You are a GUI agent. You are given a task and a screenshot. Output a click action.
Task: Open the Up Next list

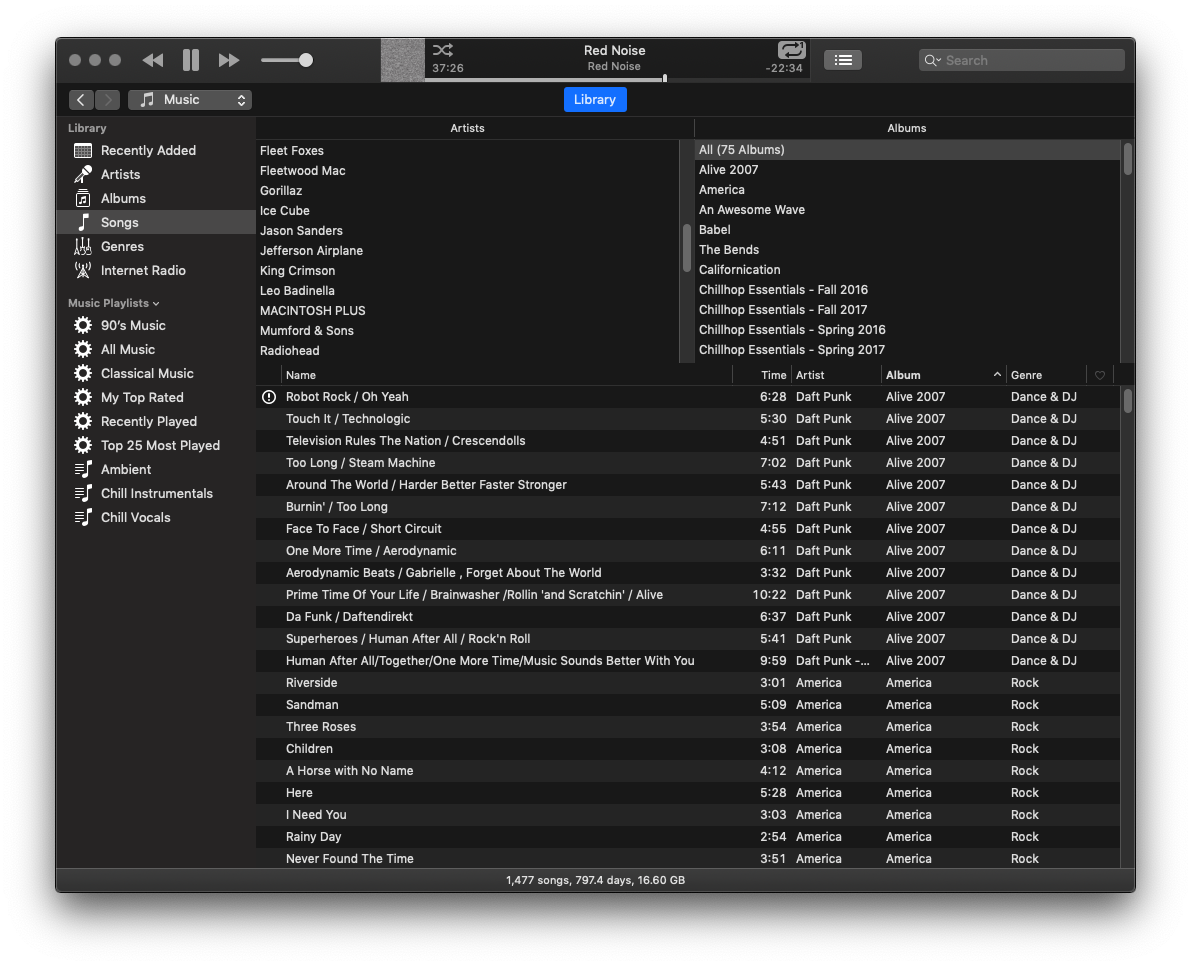pos(842,60)
